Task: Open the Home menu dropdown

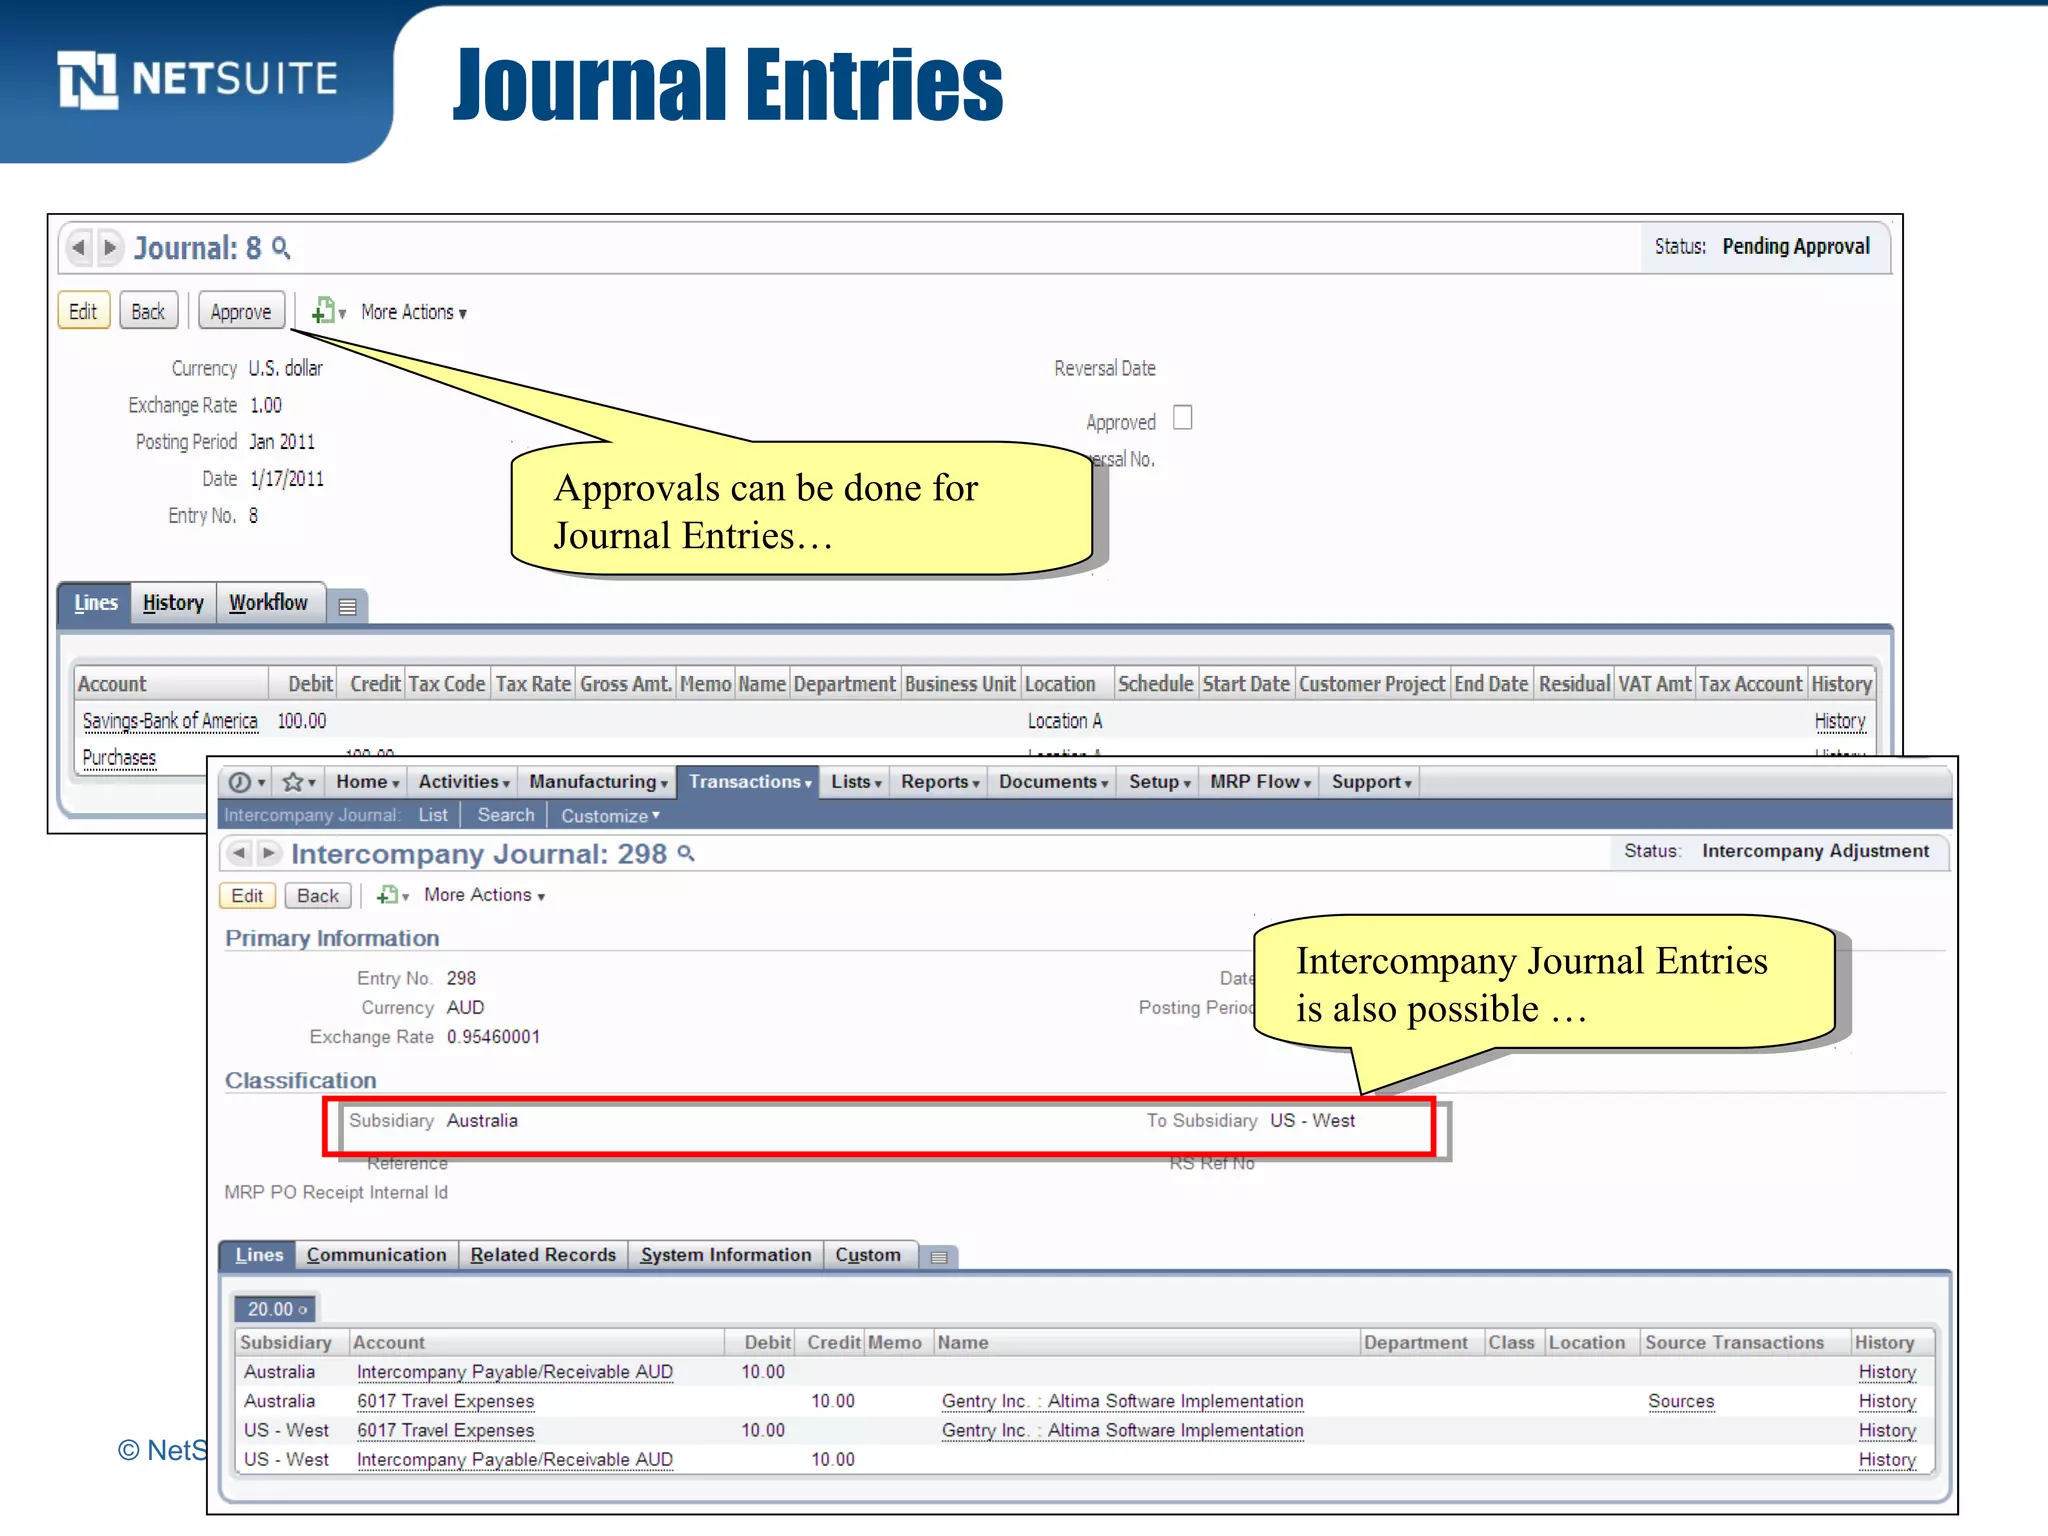Action: click(367, 782)
